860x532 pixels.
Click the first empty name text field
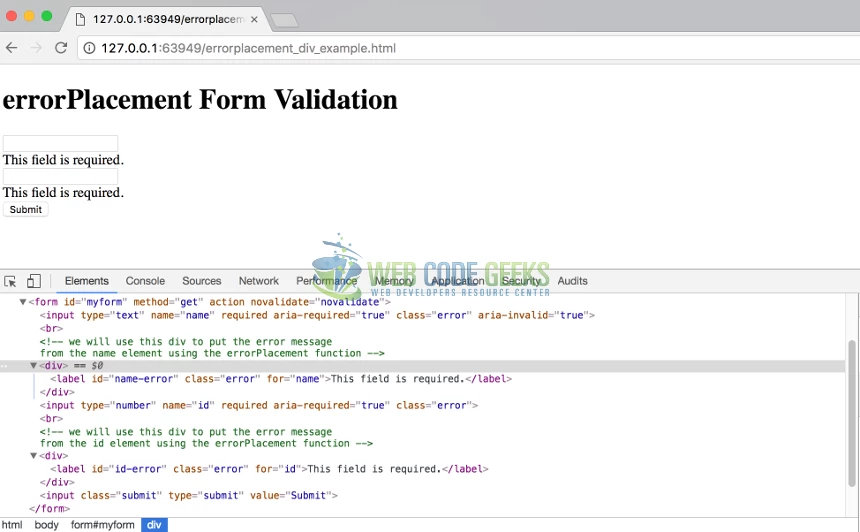point(60,143)
